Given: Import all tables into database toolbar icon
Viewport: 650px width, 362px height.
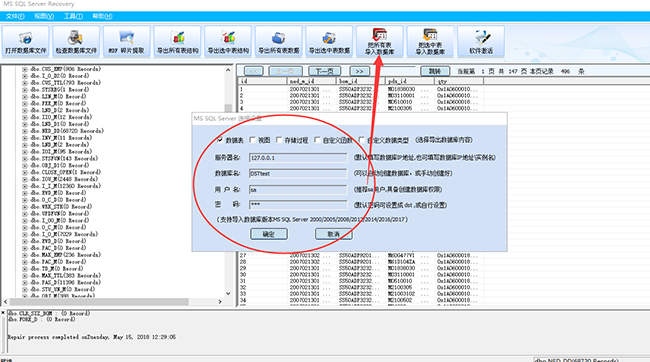Looking at the screenshot, I should click(380, 41).
